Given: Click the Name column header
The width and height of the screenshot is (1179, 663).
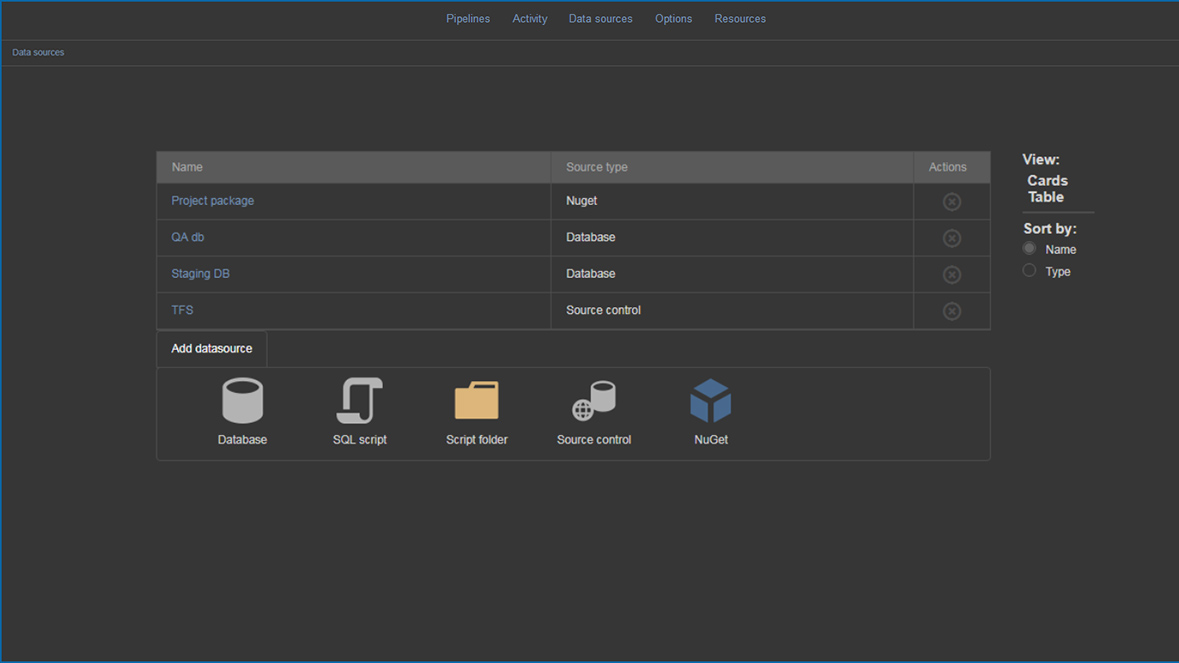Looking at the screenshot, I should [184, 167].
